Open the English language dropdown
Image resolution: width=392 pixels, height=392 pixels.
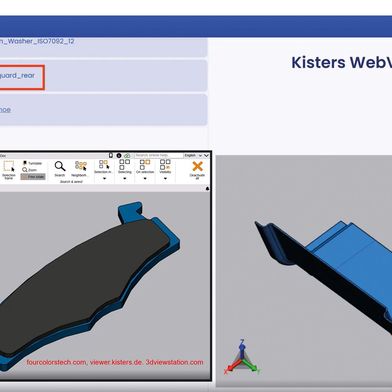click(x=193, y=156)
